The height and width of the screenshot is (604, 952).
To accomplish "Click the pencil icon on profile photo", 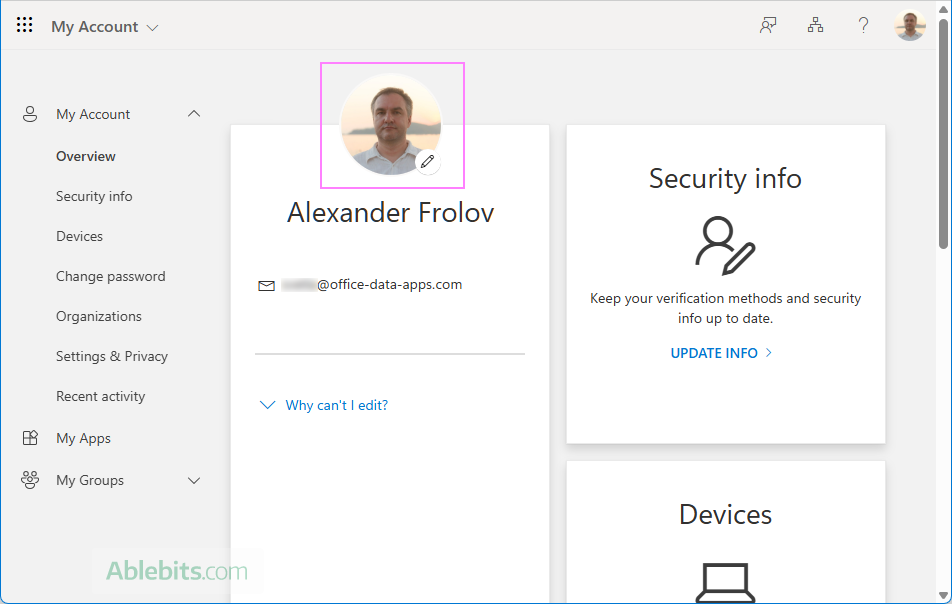I will click(428, 161).
